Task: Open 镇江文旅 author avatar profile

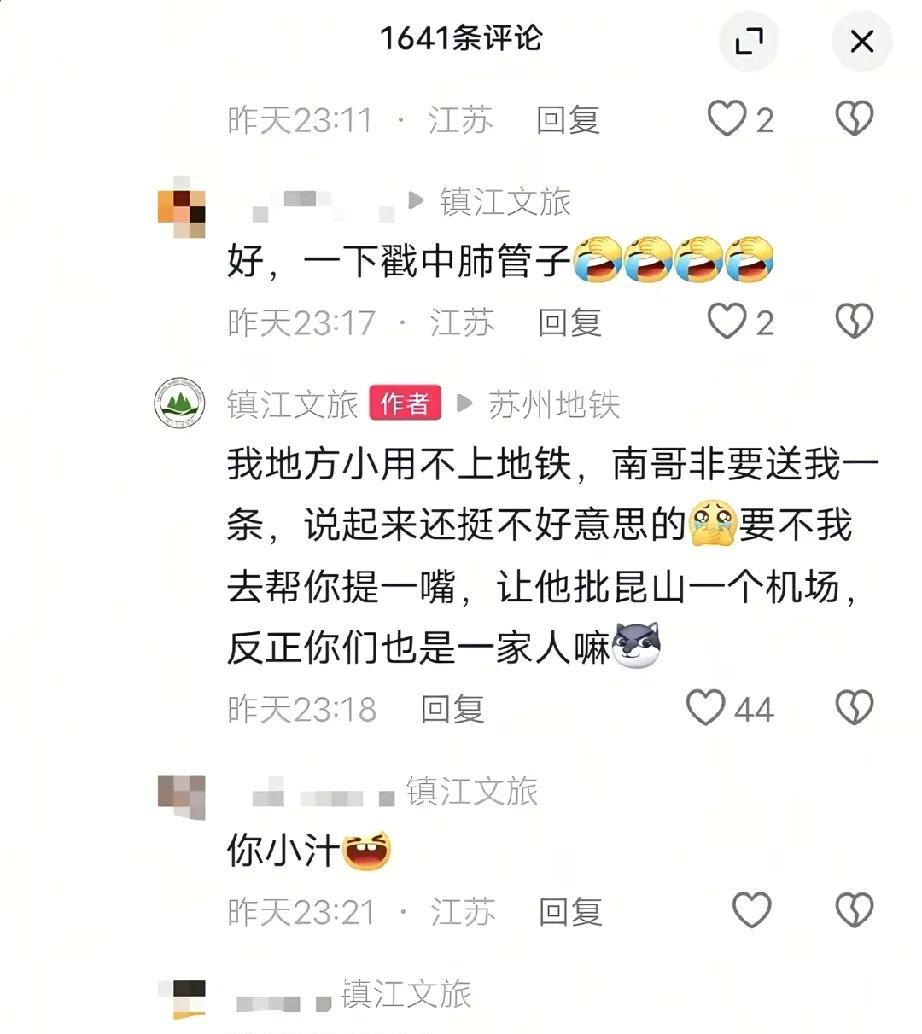Action: point(179,403)
